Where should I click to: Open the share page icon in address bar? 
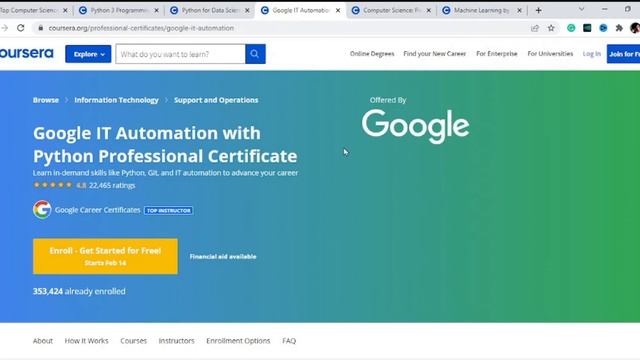tap(535, 28)
